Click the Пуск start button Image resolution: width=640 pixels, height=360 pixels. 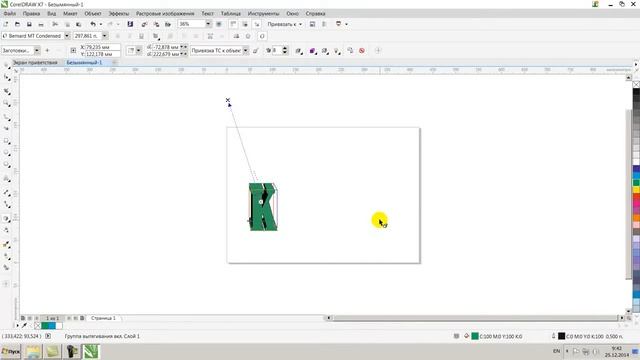point(11,351)
